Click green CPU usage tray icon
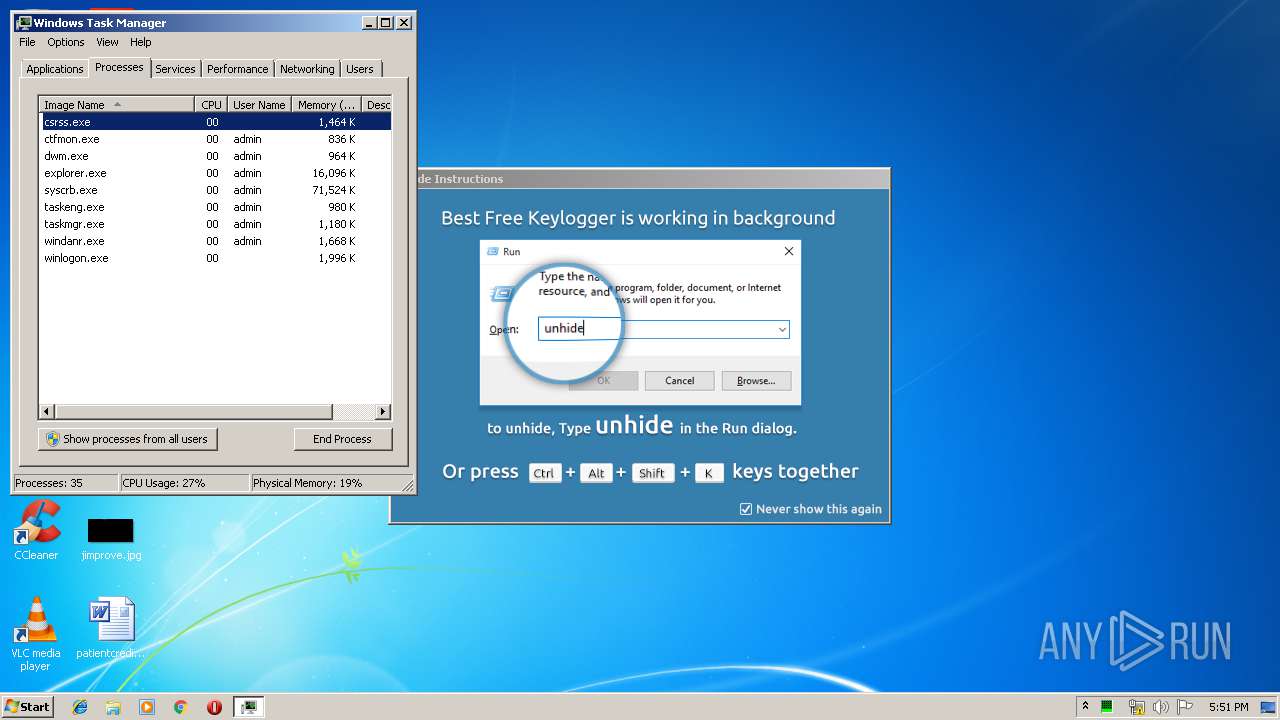 click(1107, 707)
